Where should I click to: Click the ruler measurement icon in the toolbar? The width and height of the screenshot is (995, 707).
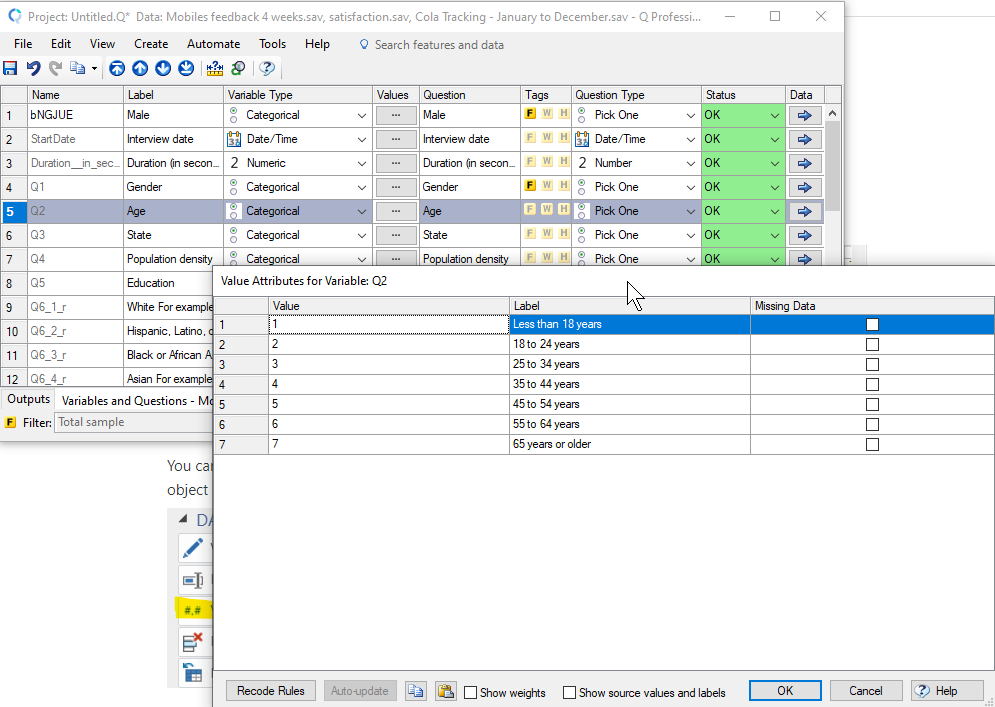click(x=215, y=68)
